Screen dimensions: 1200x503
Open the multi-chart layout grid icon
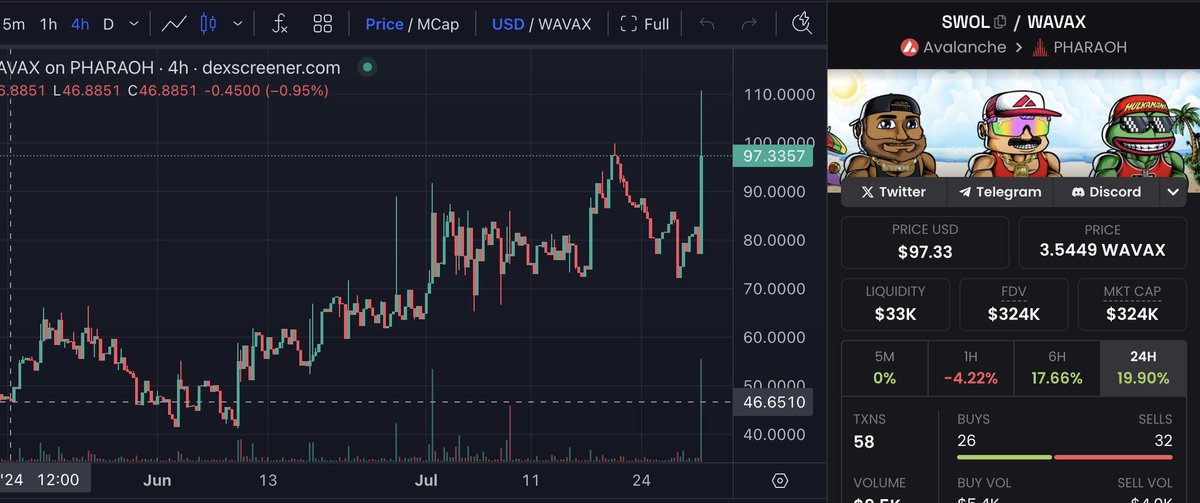click(322, 24)
